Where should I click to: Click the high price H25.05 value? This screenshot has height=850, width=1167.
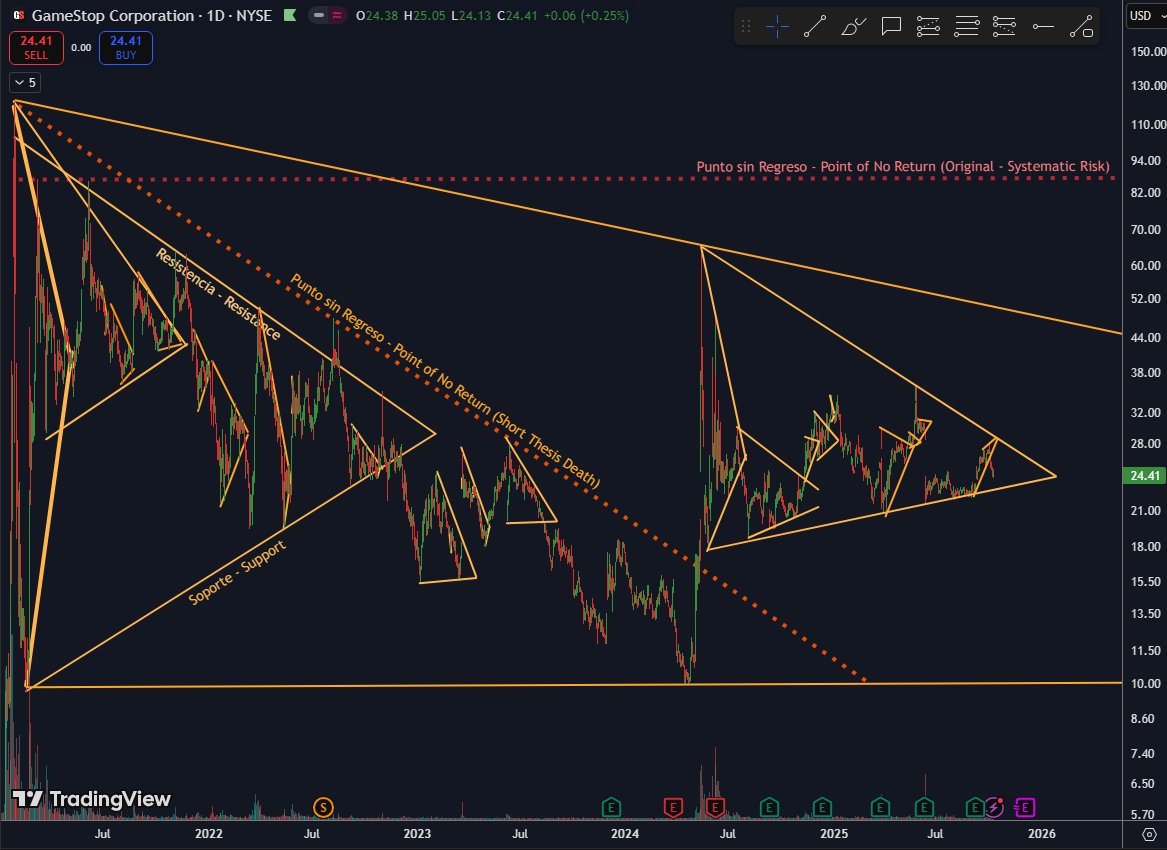[x=424, y=15]
